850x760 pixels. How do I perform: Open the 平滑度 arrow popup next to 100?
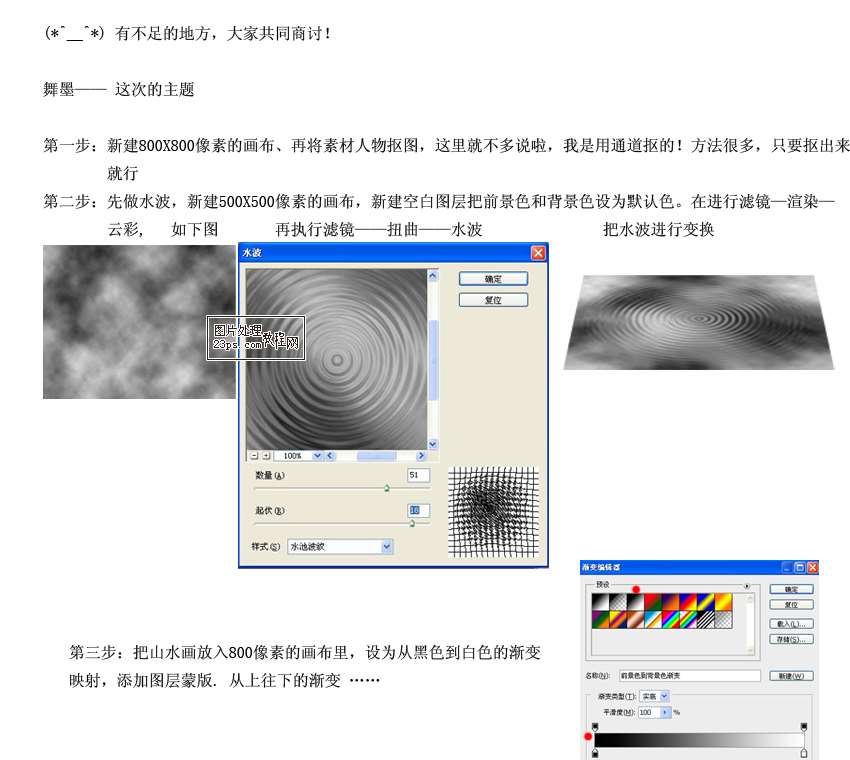coord(665,712)
